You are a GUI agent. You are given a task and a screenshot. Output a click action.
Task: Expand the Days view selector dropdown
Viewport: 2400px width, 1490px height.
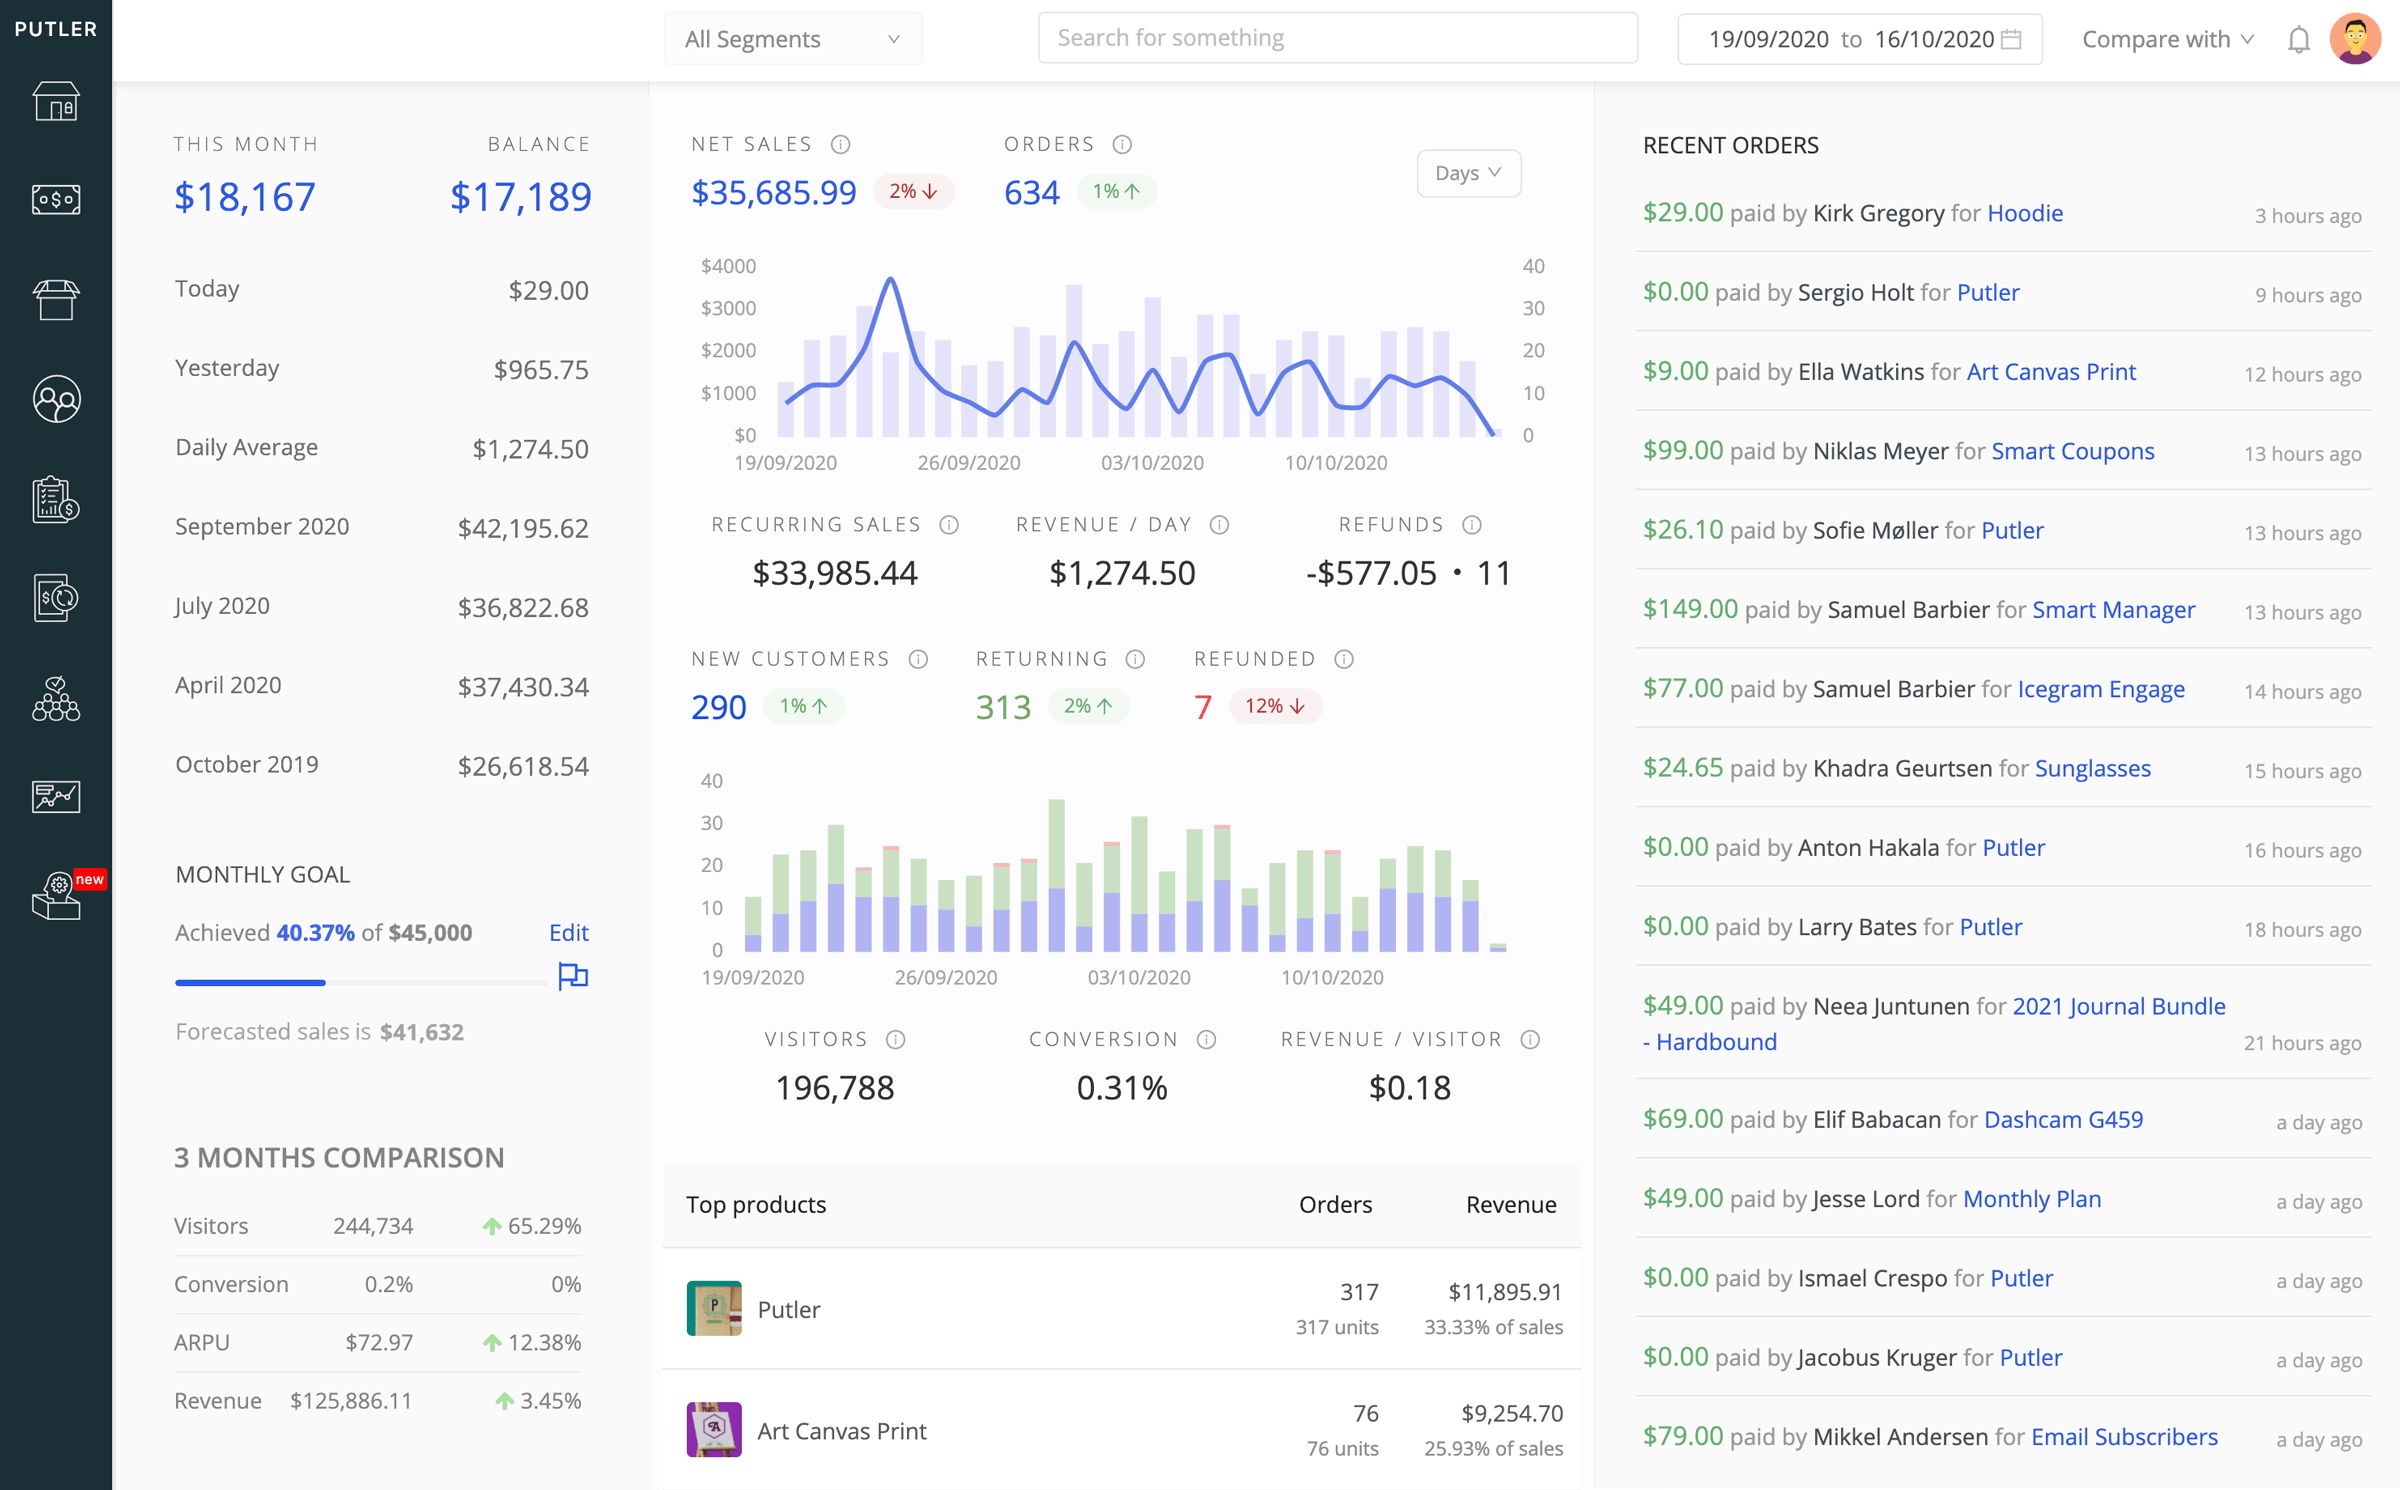tap(1470, 172)
